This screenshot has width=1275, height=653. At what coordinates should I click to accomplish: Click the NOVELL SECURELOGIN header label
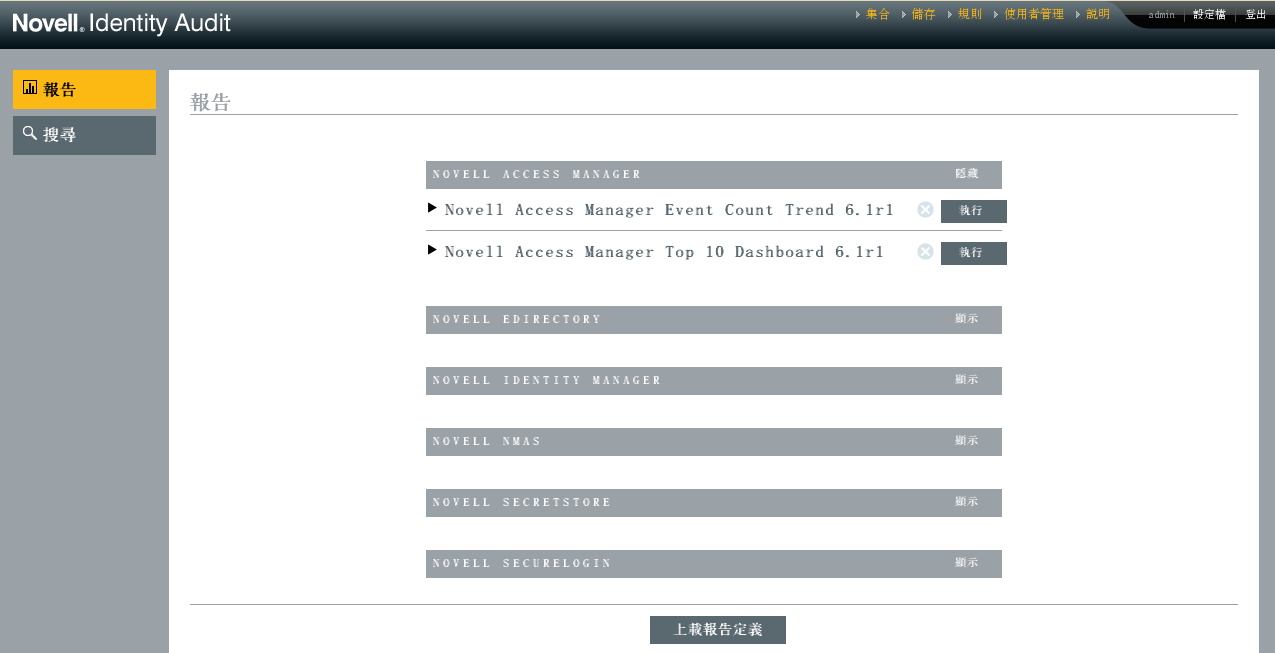522,564
